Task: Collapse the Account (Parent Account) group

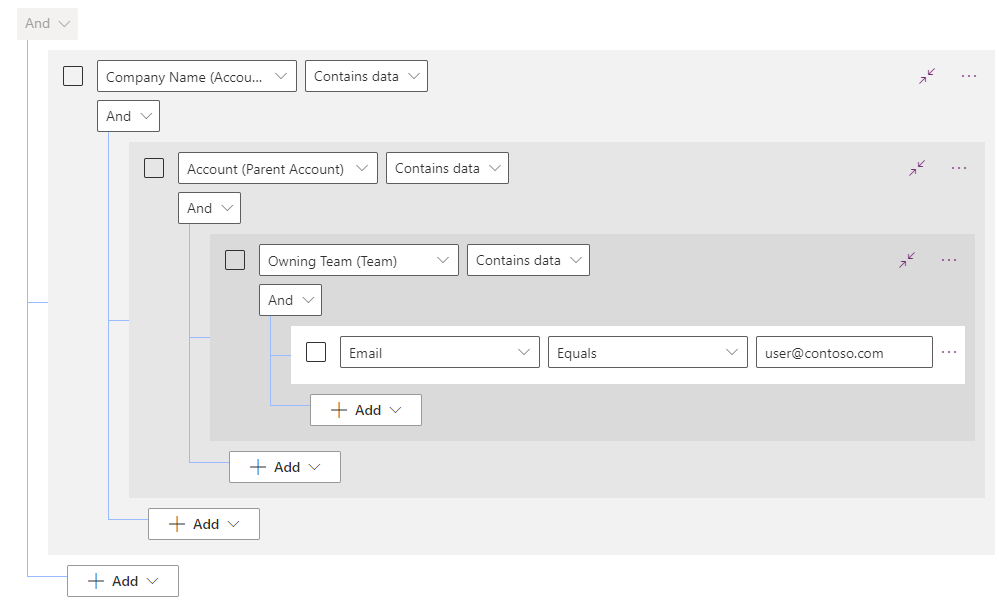Action: tap(915, 167)
